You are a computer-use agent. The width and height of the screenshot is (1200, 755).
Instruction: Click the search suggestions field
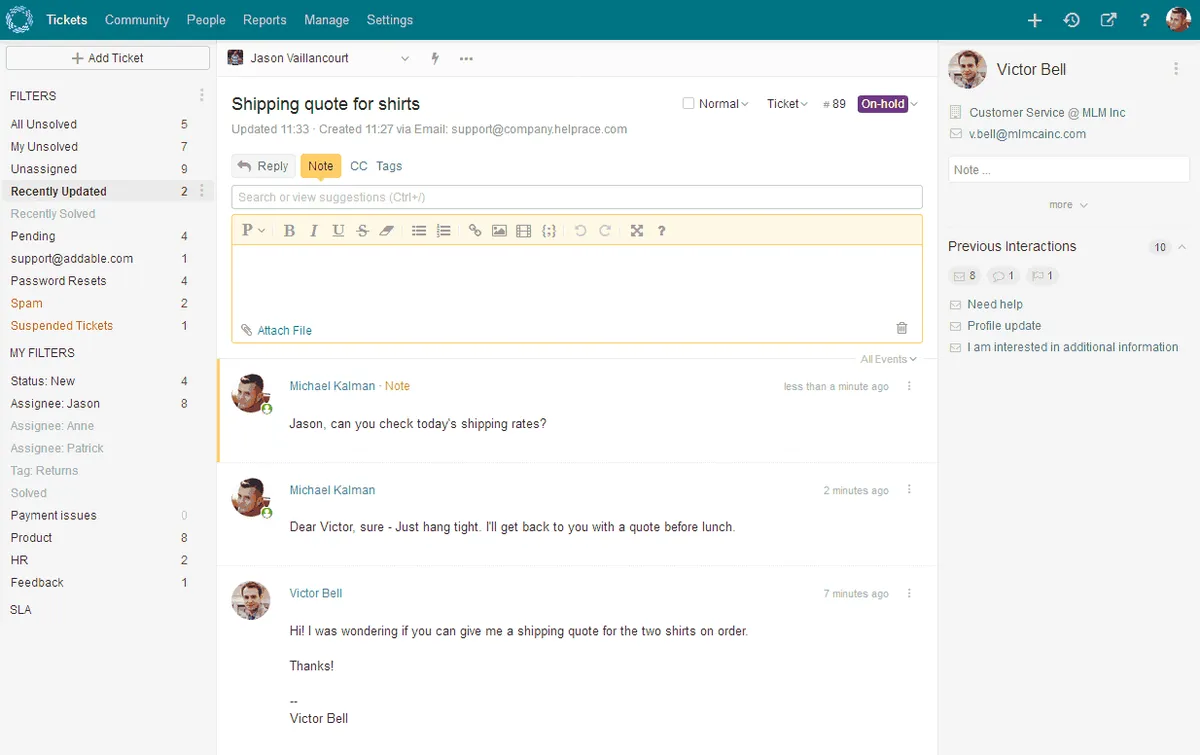[x=577, y=197]
